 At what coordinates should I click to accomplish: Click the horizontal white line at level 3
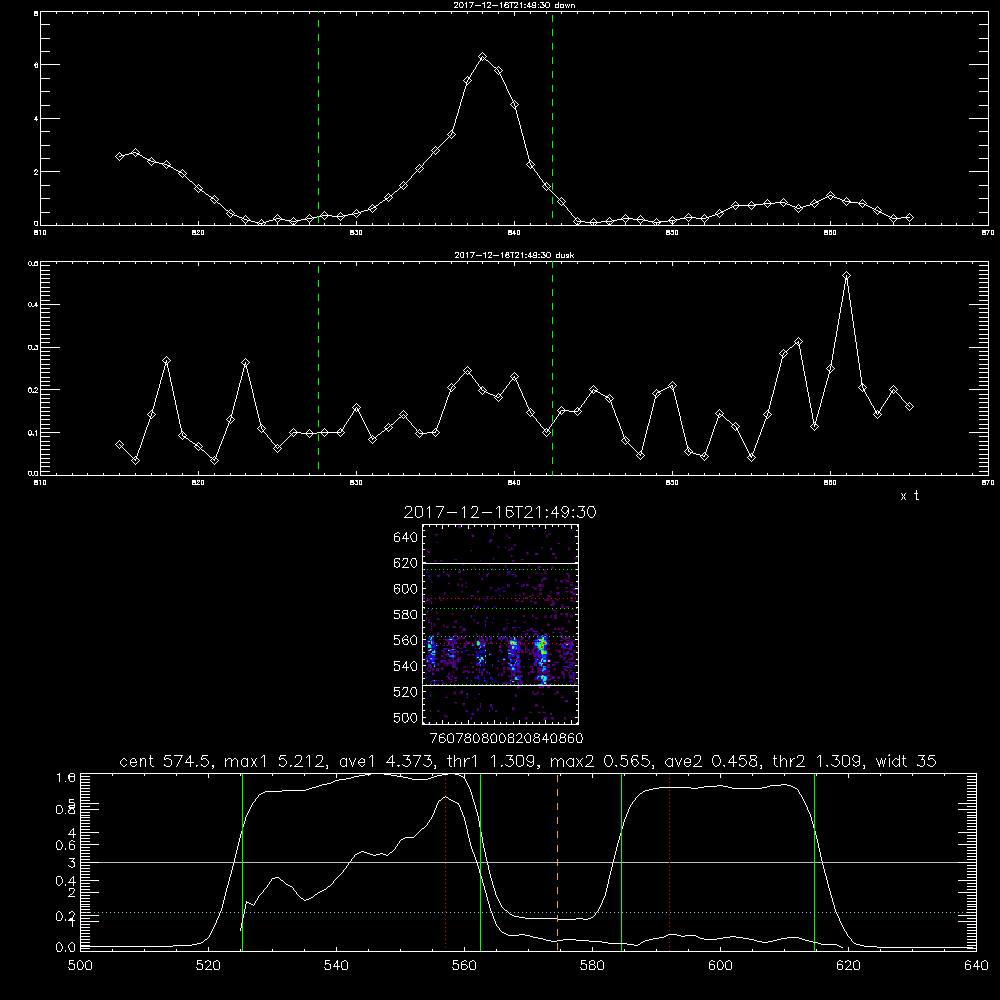click(x=529, y=862)
